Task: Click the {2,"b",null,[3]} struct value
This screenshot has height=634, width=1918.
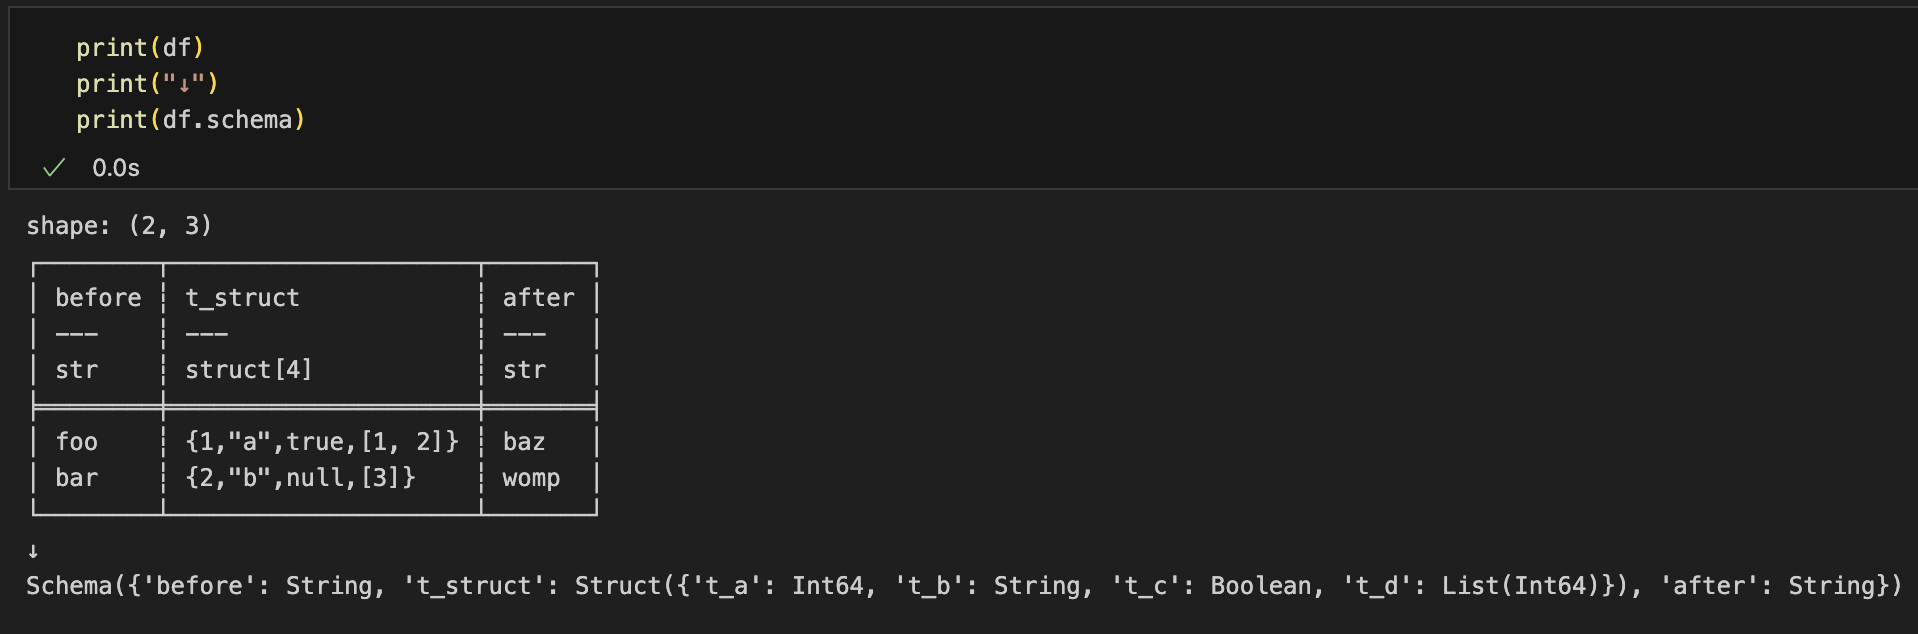Action: pyautogui.click(x=300, y=478)
